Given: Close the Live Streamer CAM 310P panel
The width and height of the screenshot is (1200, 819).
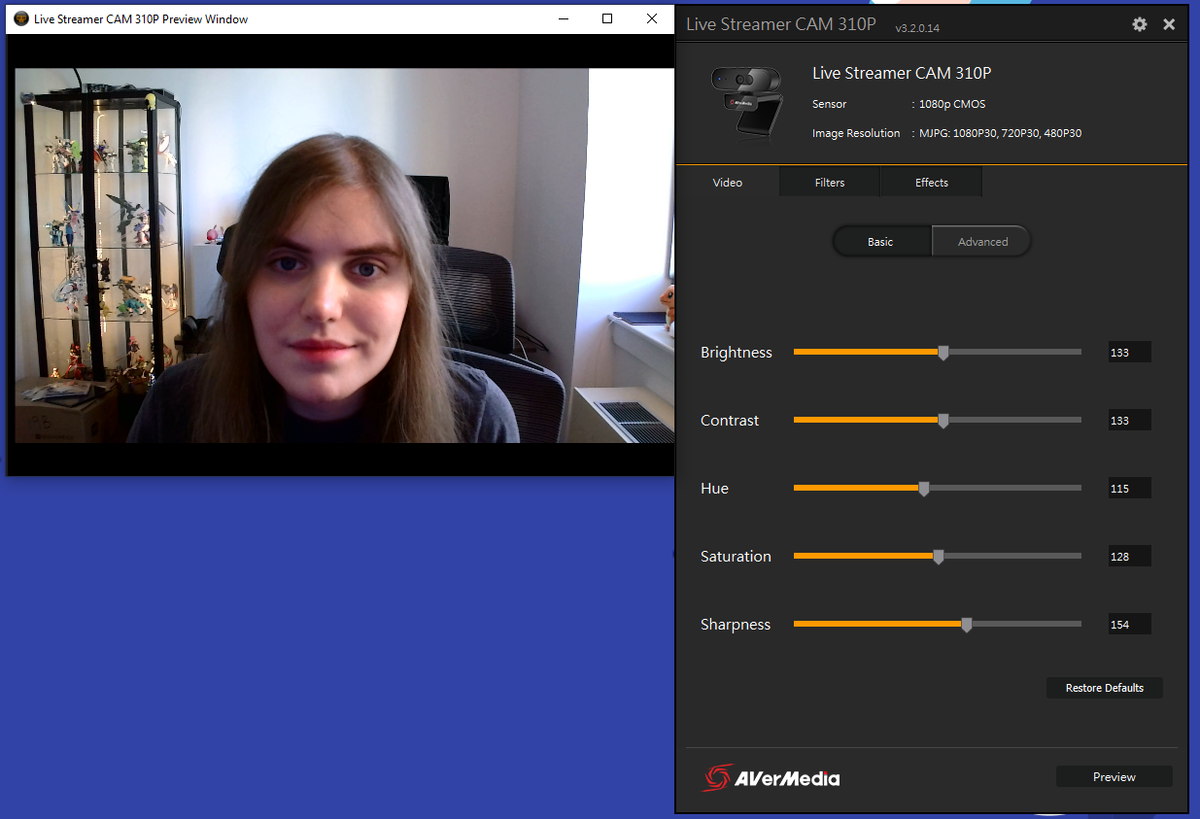Looking at the screenshot, I should 1169,24.
